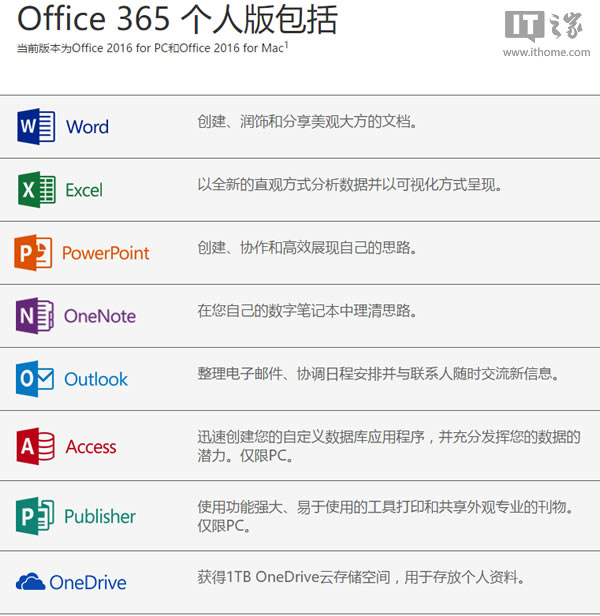The image size is (600, 616).
Task: Click the Access application icon
Action: [x=35, y=446]
